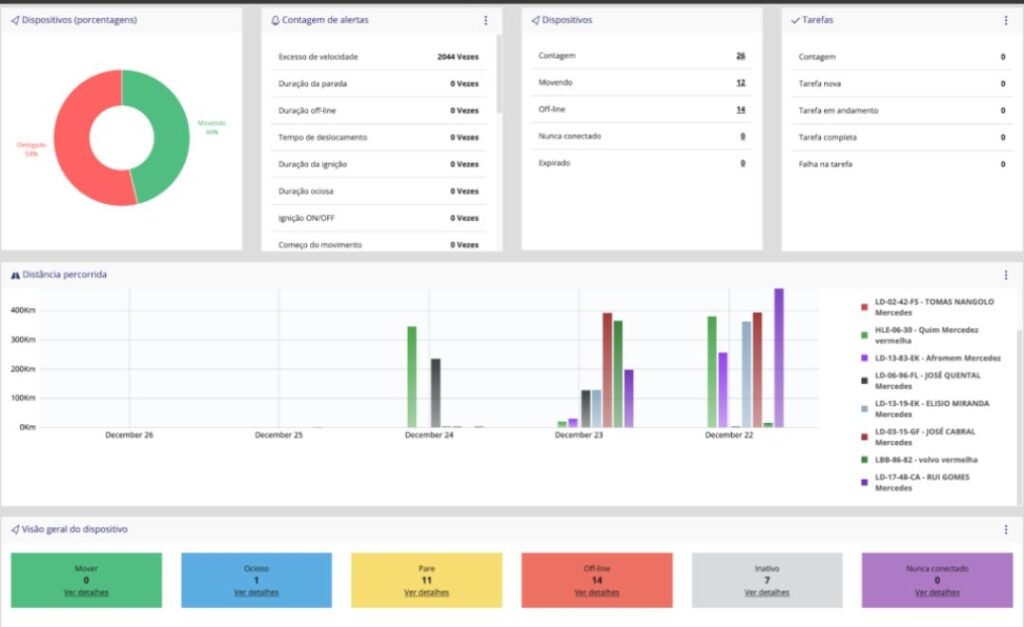Screen dimensions: 1024x627
Task: Open the Tarefas widget three-dot menu
Action: click(1005, 20)
